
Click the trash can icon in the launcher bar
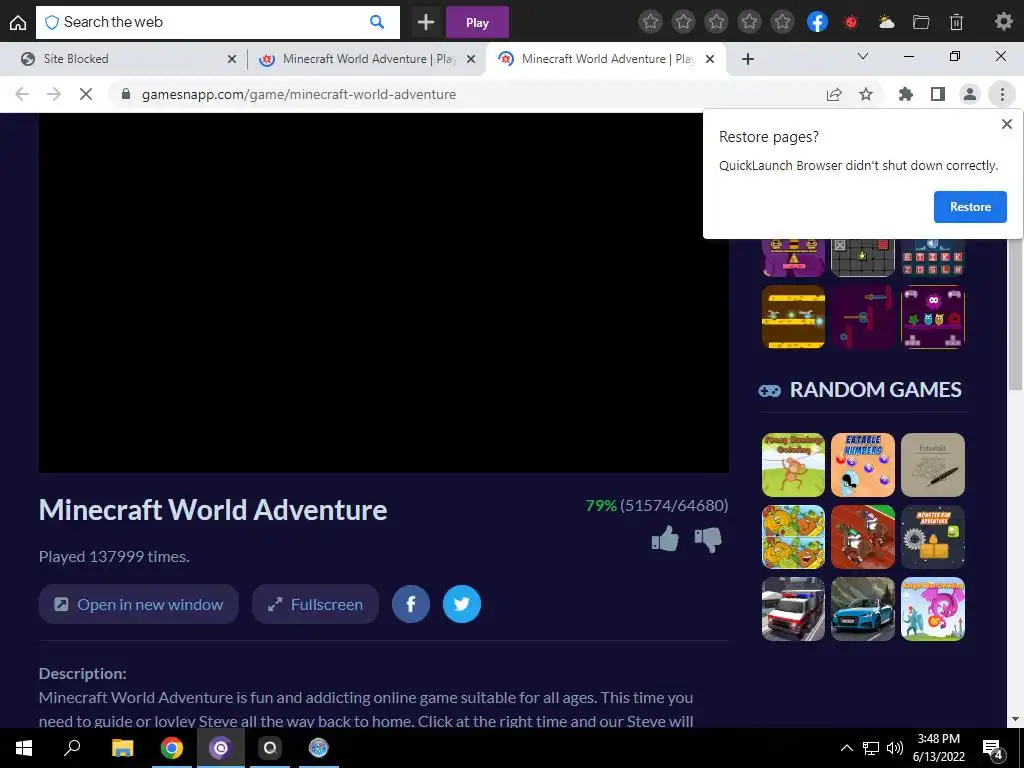956,22
